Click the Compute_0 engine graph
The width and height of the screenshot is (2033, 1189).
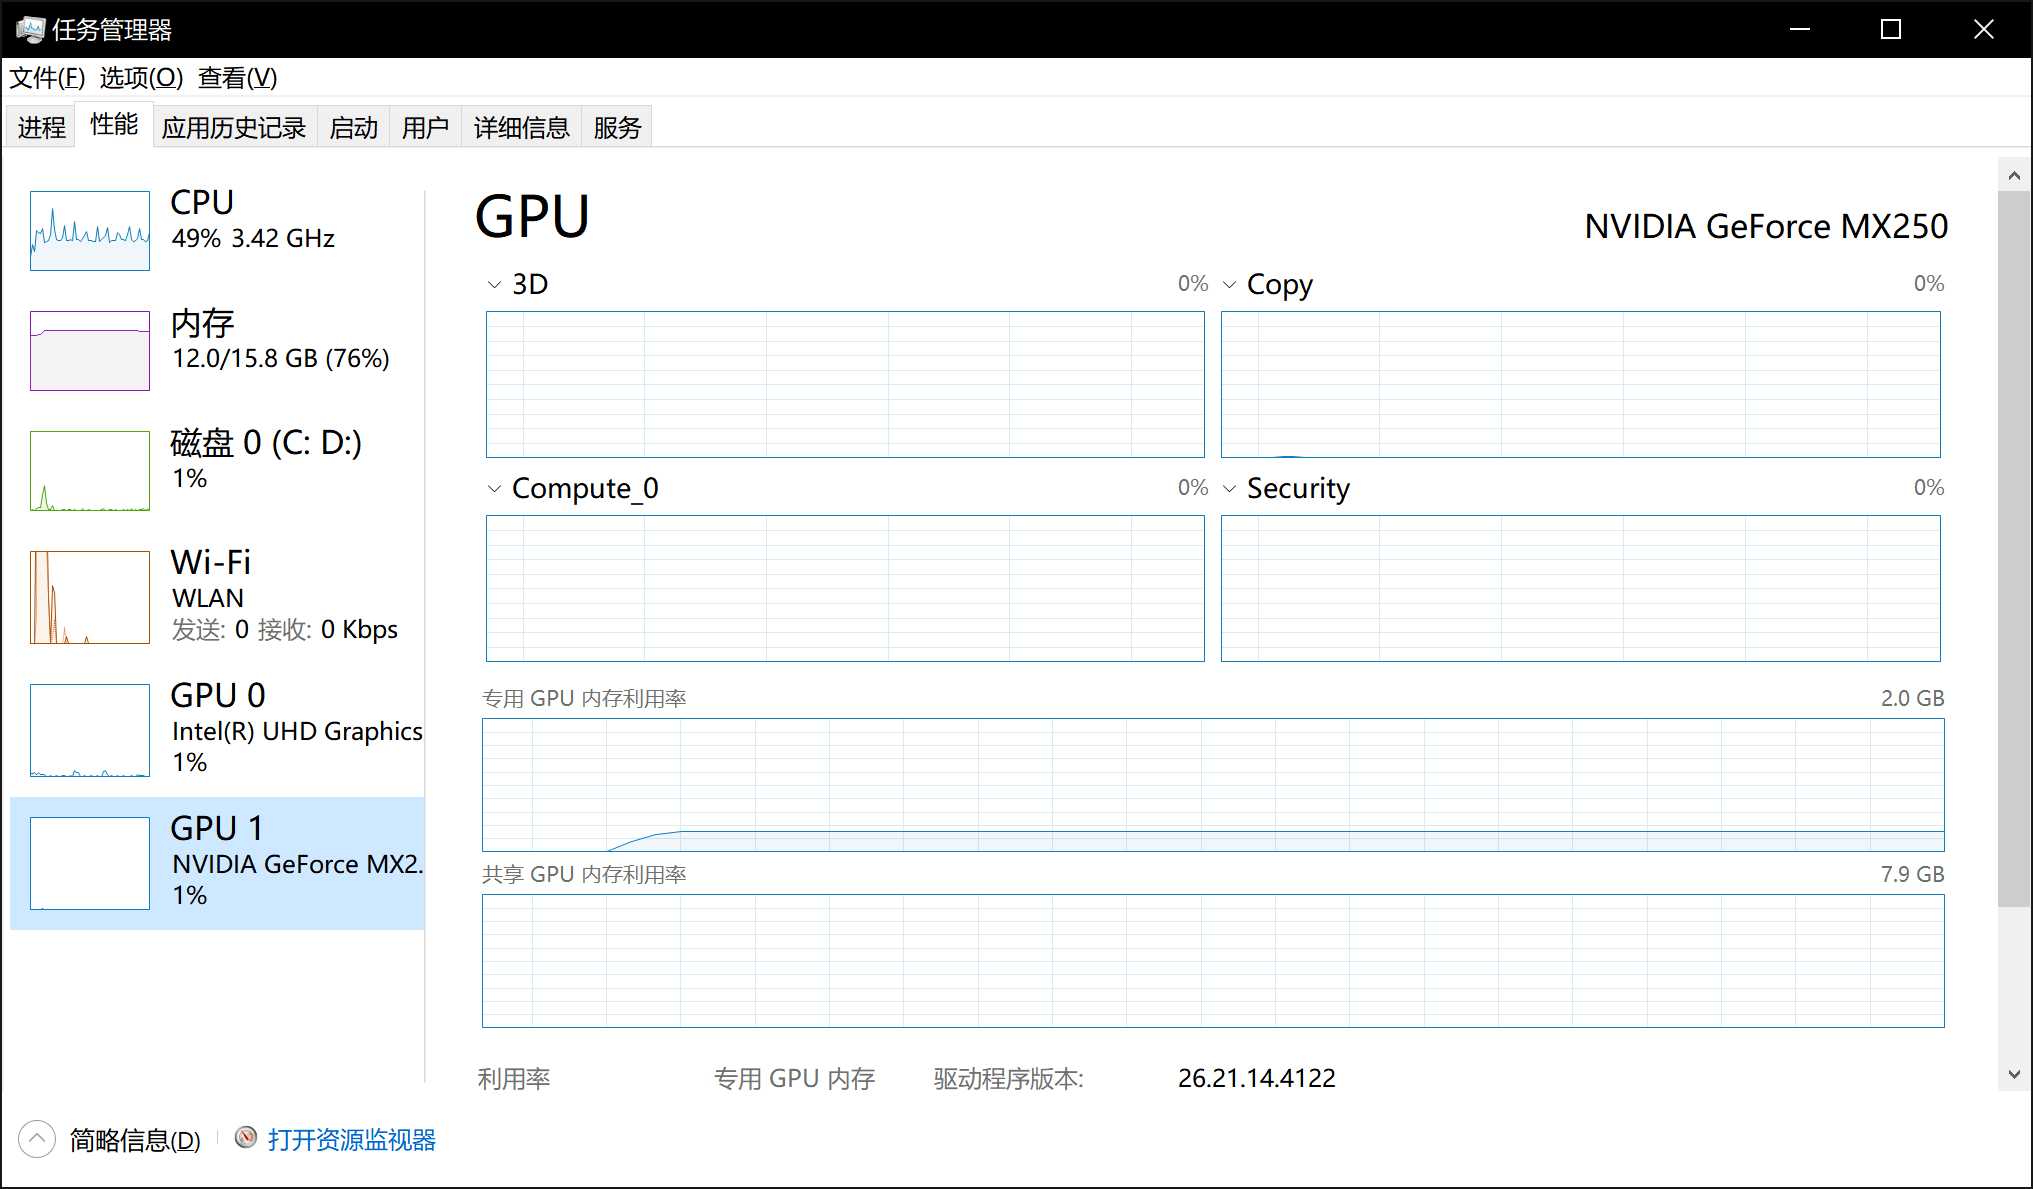[845, 589]
